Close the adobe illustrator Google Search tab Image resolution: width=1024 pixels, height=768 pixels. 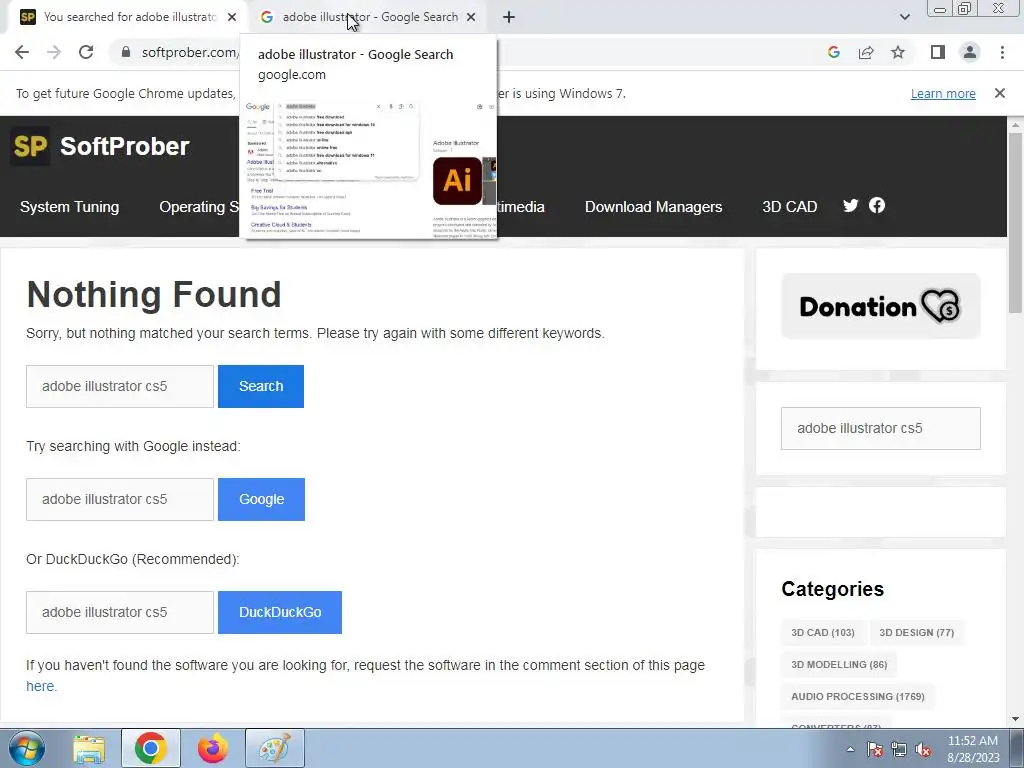coord(471,17)
